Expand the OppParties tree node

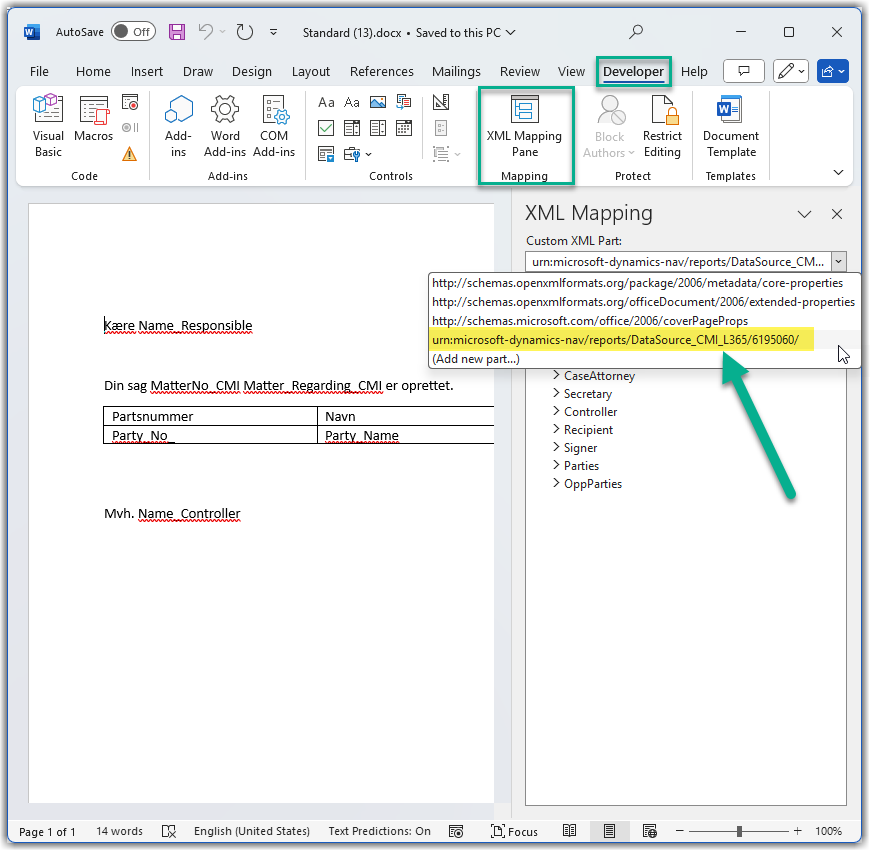(557, 484)
